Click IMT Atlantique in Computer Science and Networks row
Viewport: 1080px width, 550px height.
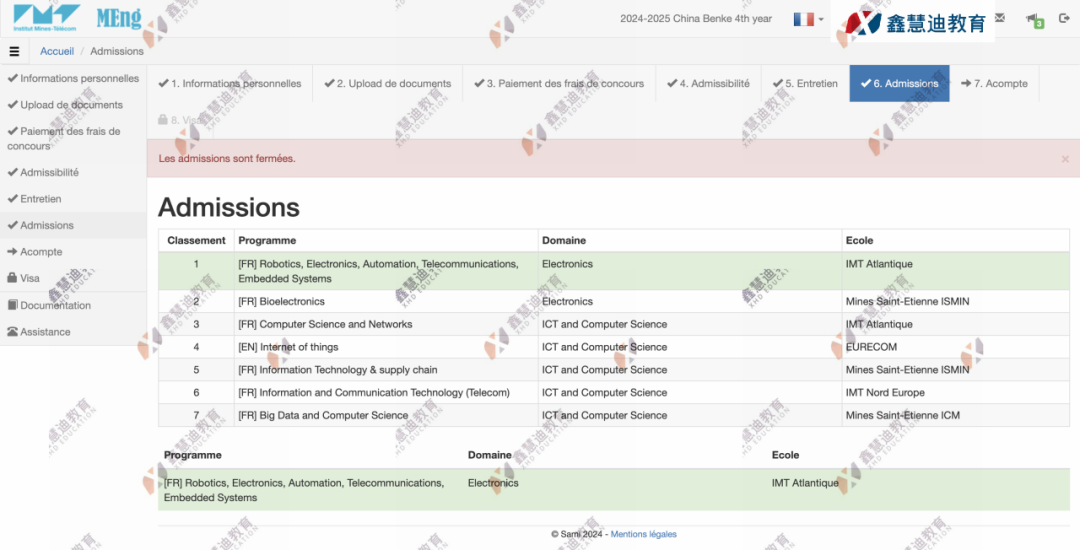955,324
